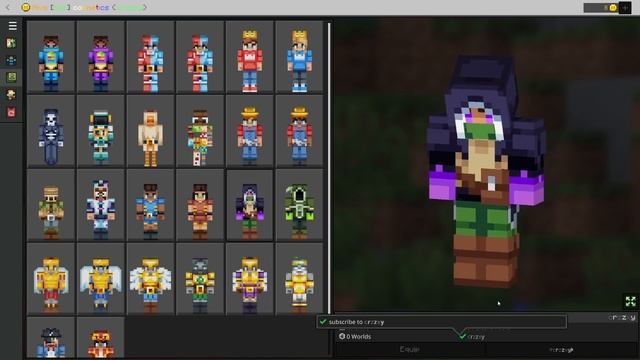This screenshot has width=640, height=360.
Task: Select the khaki safari explorer skin
Action: (51, 205)
